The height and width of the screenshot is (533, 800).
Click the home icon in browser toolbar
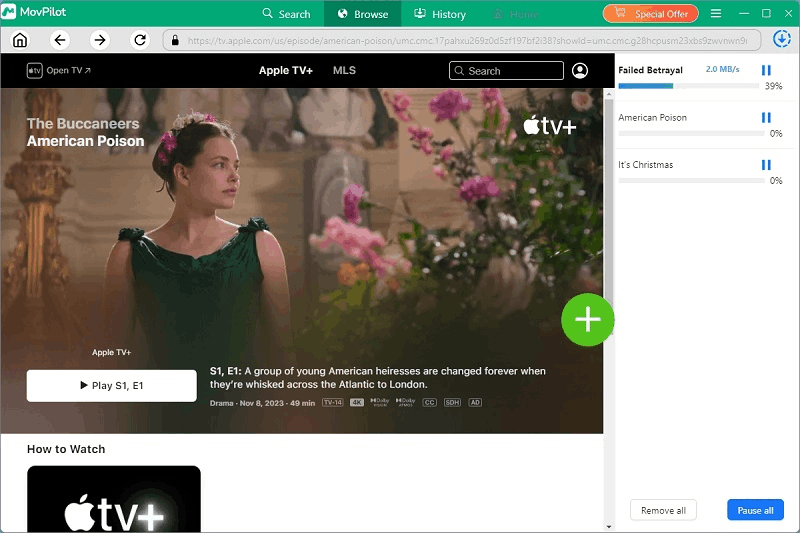point(20,40)
